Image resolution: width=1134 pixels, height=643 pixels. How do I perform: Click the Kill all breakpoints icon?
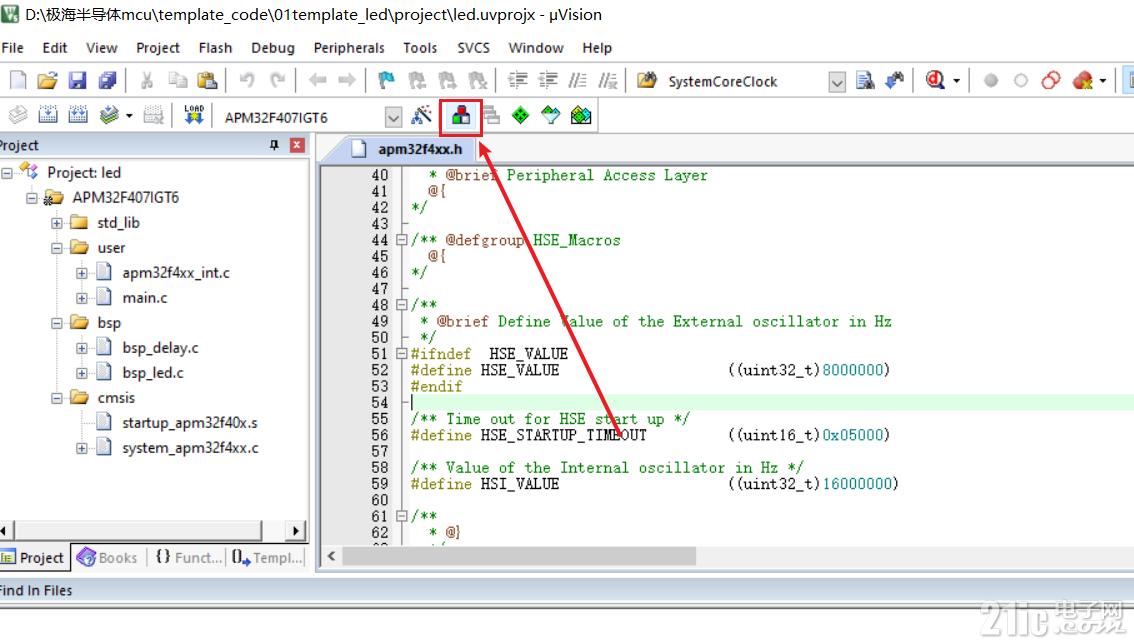[x=1083, y=80]
